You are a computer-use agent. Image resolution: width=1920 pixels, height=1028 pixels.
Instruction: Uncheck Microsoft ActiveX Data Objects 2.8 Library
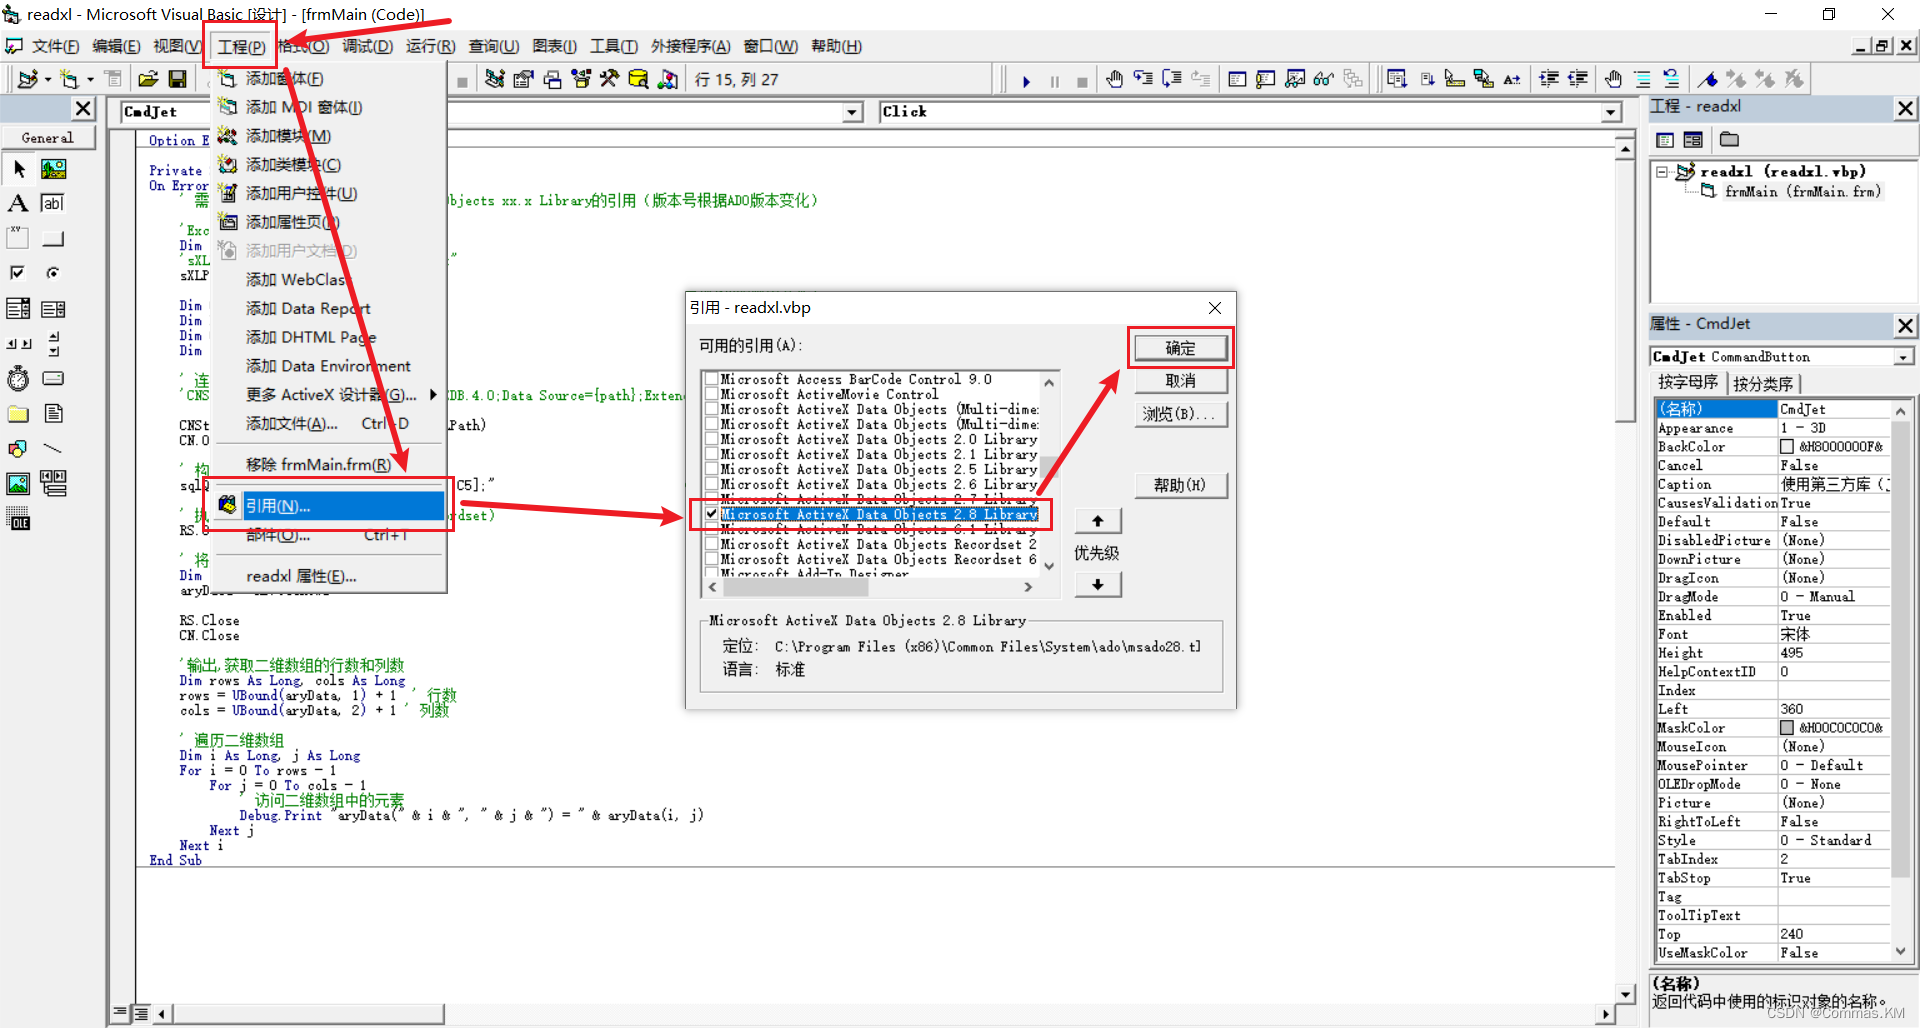711,514
